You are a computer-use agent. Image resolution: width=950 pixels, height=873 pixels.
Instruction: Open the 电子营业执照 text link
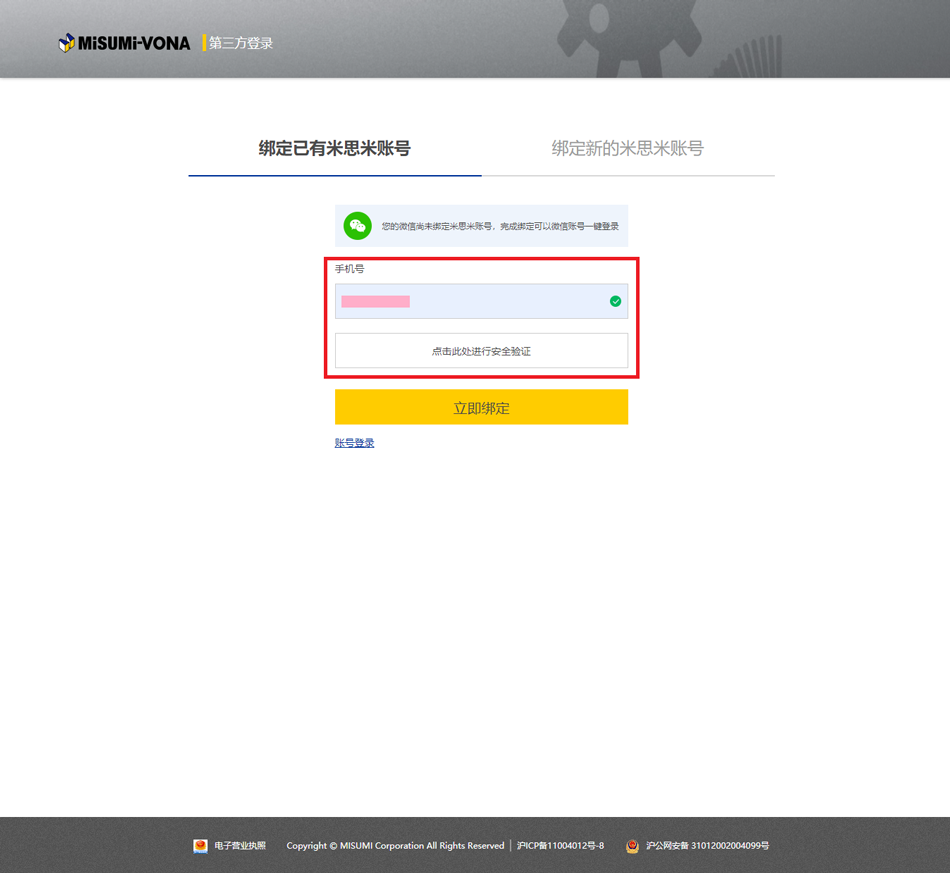(240, 846)
